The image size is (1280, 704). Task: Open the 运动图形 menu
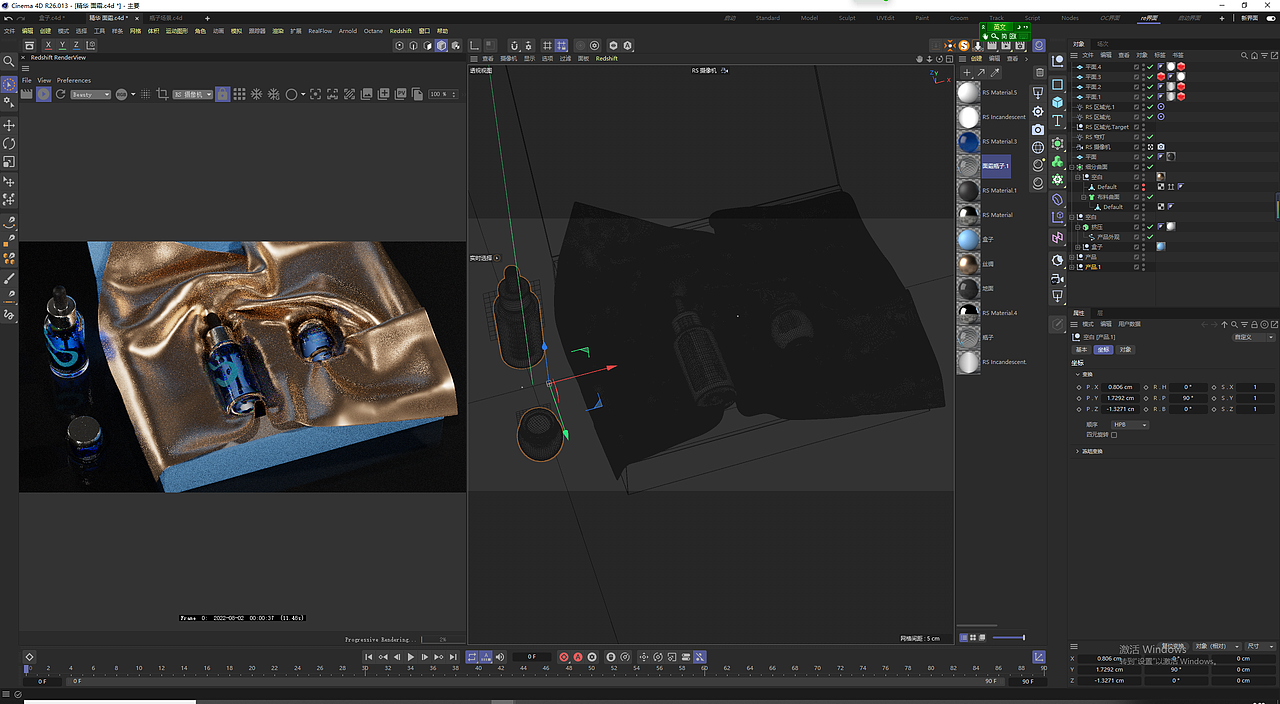176,31
